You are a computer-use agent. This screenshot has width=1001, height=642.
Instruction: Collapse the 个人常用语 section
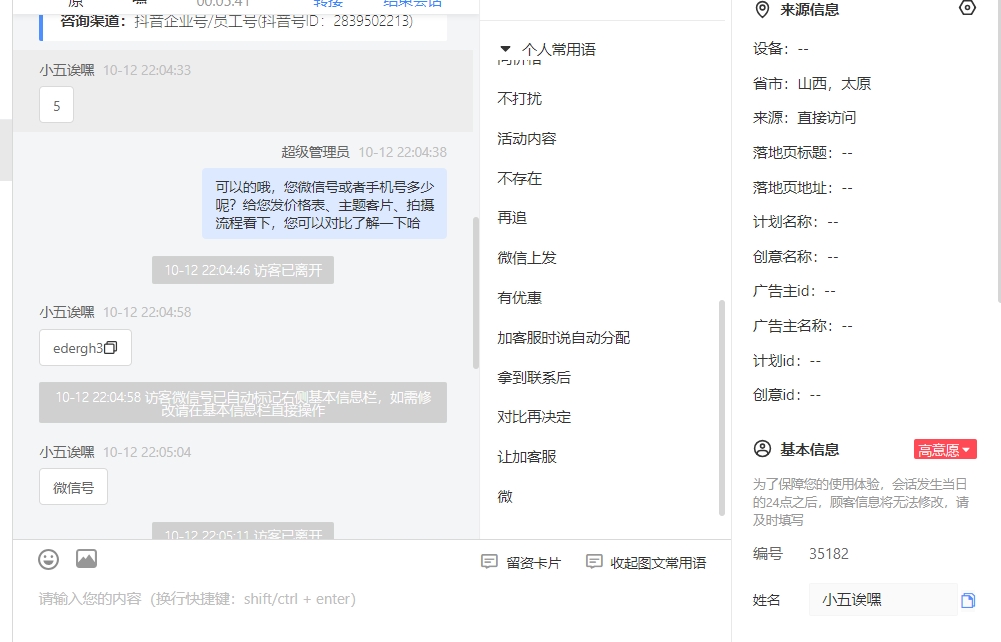click(506, 49)
